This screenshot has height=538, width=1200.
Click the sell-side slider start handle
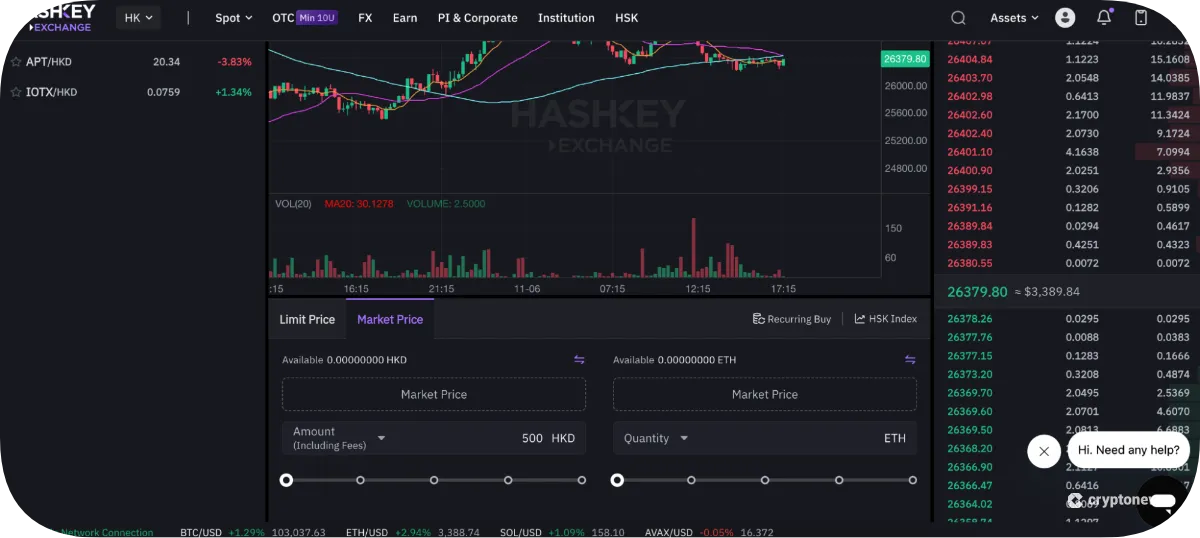(x=617, y=480)
